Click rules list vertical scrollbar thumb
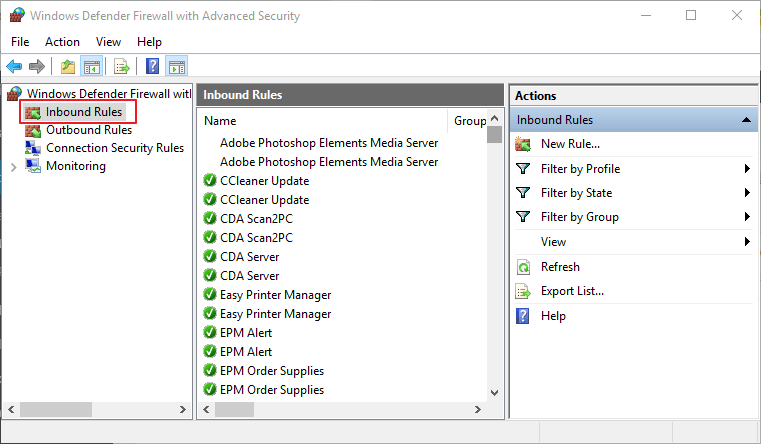The height and width of the screenshot is (444, 761). [495, 134]
